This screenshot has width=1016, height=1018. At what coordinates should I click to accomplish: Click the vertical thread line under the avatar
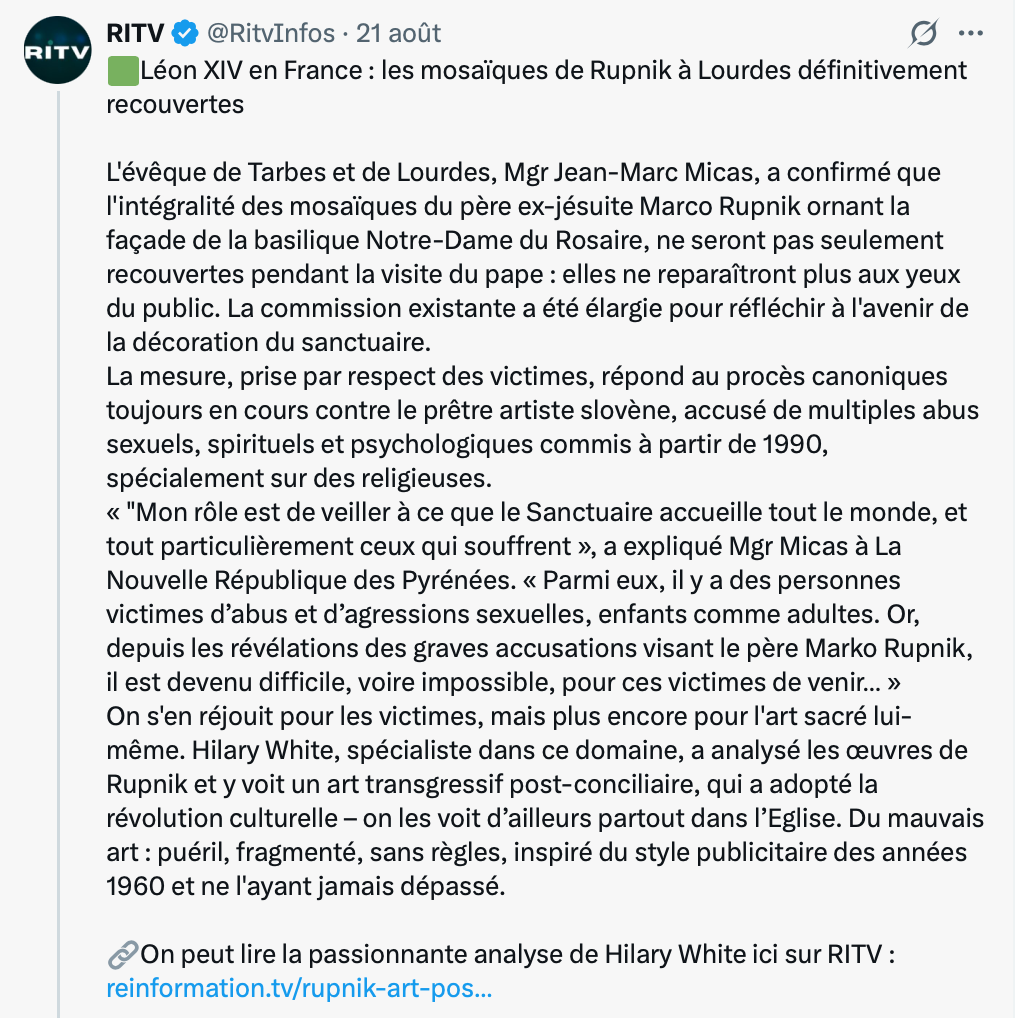click(x=58, y=554)
